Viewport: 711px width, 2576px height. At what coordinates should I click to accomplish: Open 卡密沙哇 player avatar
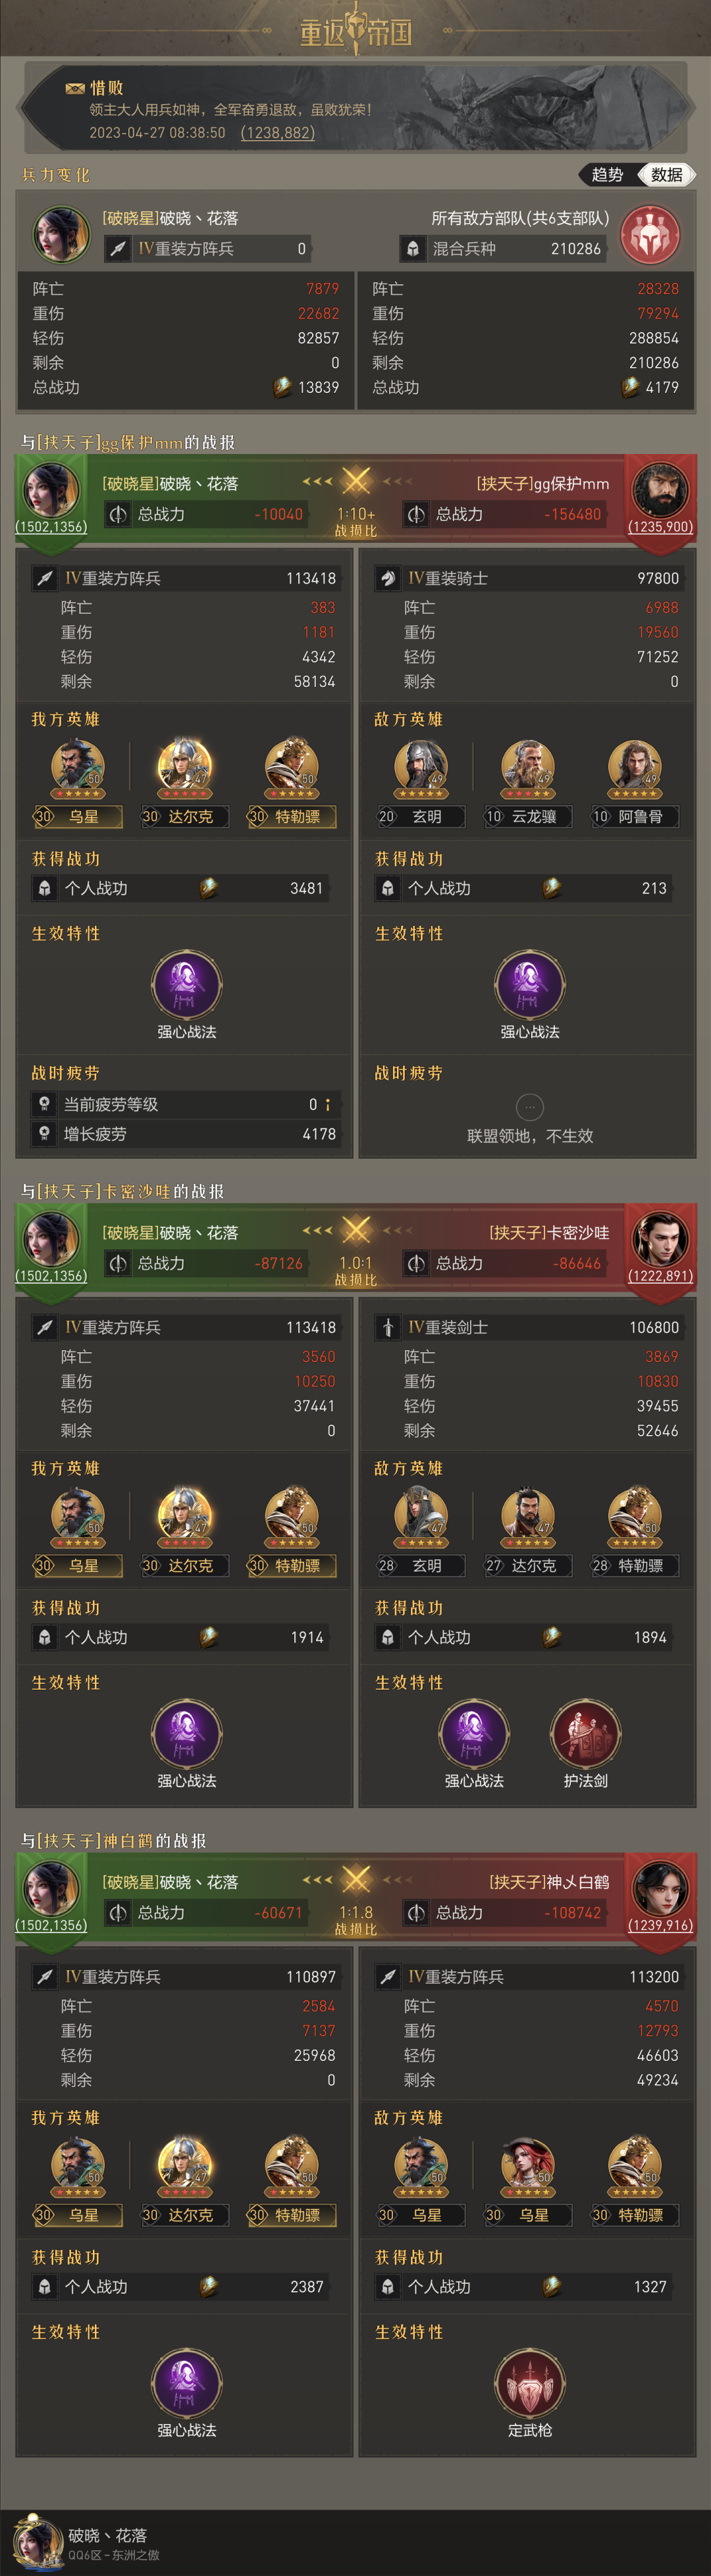click(660, 1238)
